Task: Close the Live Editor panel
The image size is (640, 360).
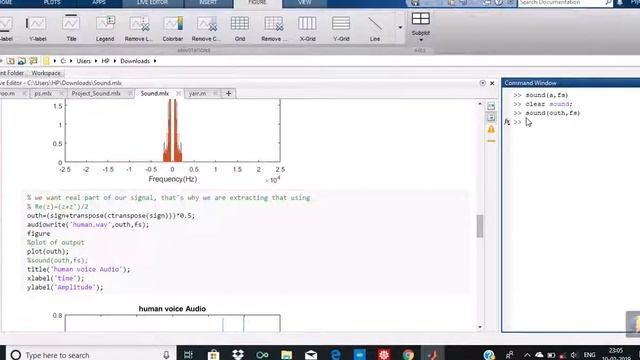Action: pos(492,83)
